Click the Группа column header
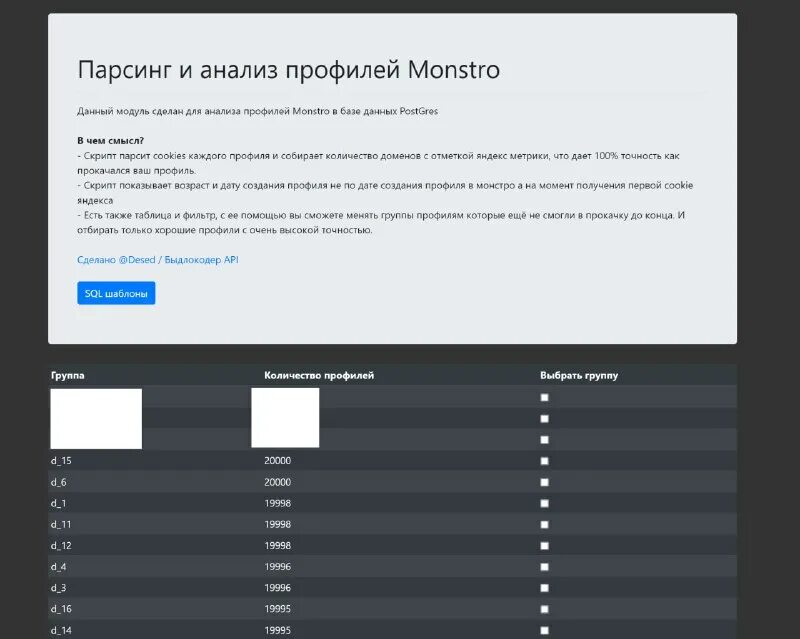This screenshot has height=639, width=800. (x=68, y=376)
